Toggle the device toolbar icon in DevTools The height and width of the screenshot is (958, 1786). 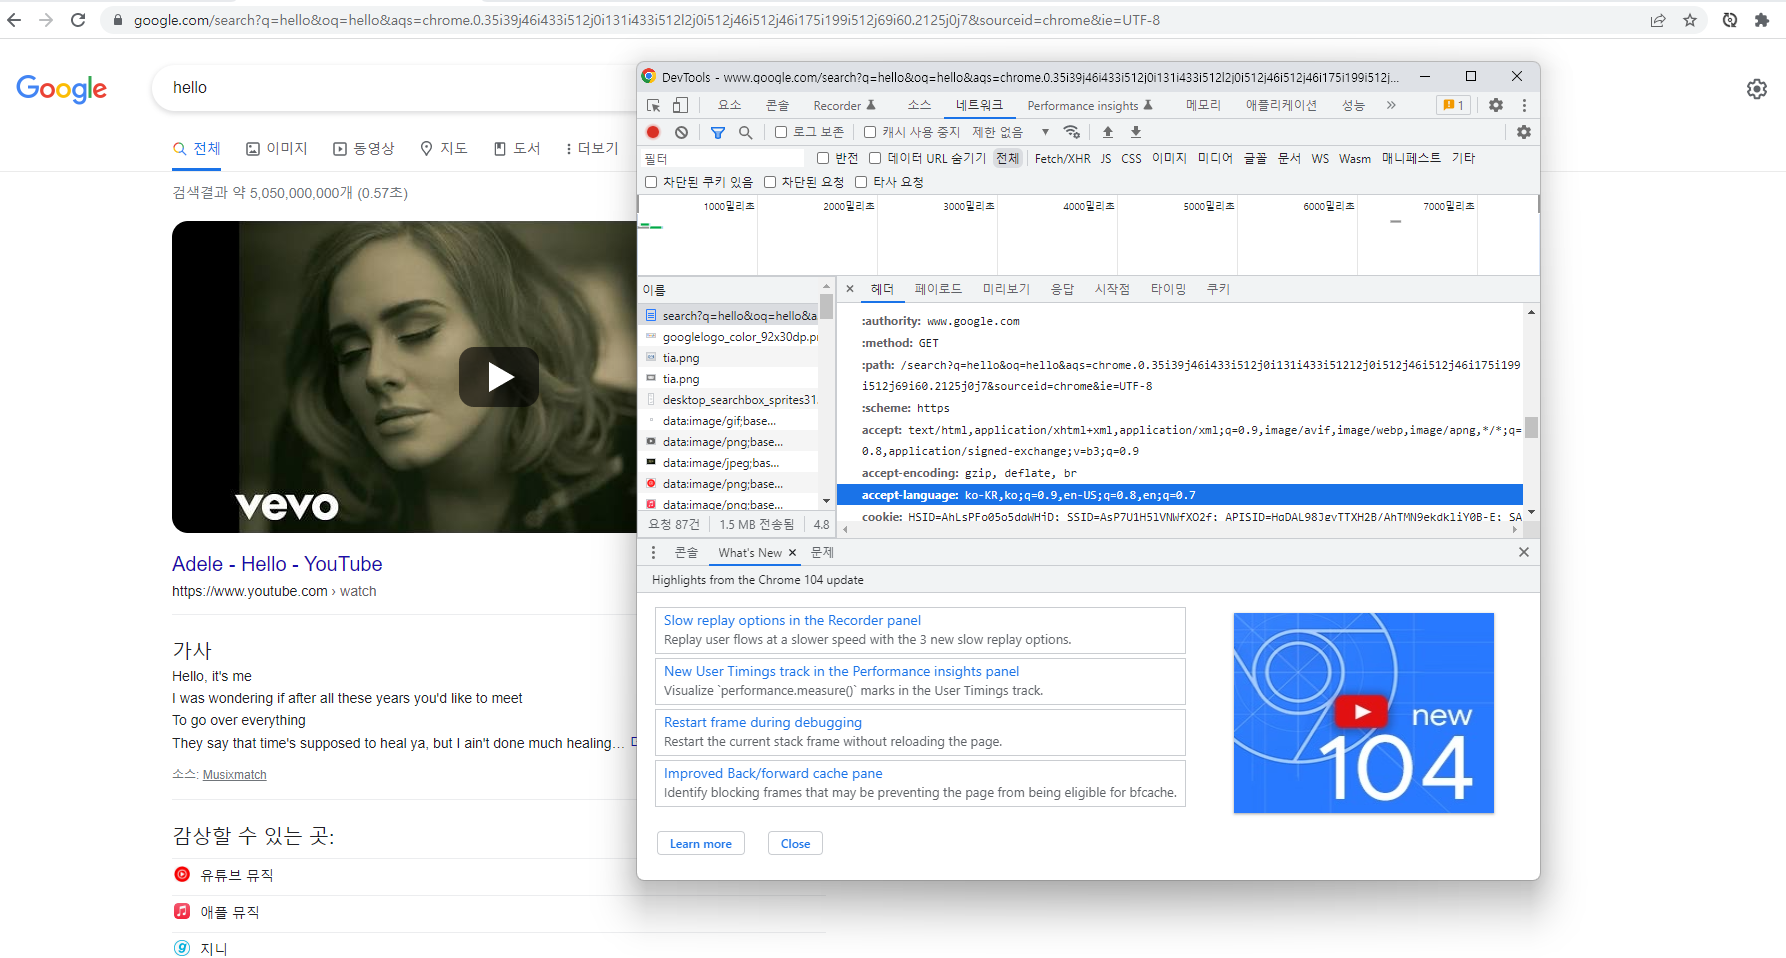[x=680, y=105]
